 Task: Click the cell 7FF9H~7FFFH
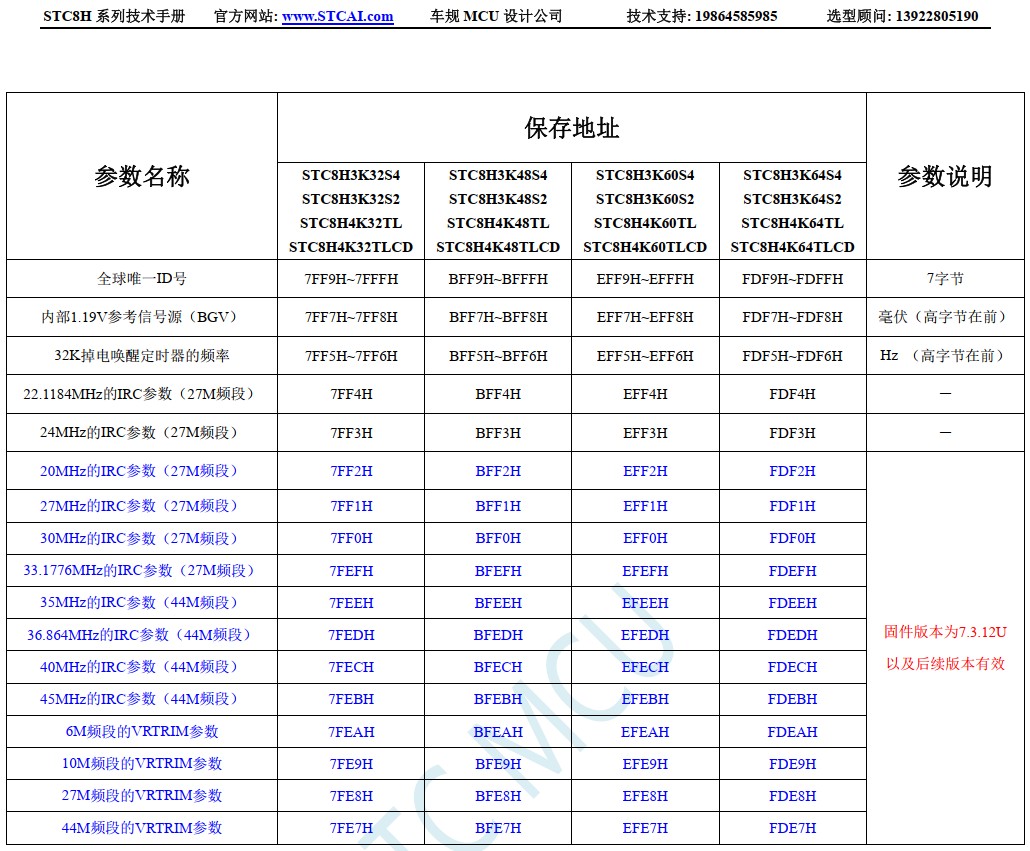[351, 279]
